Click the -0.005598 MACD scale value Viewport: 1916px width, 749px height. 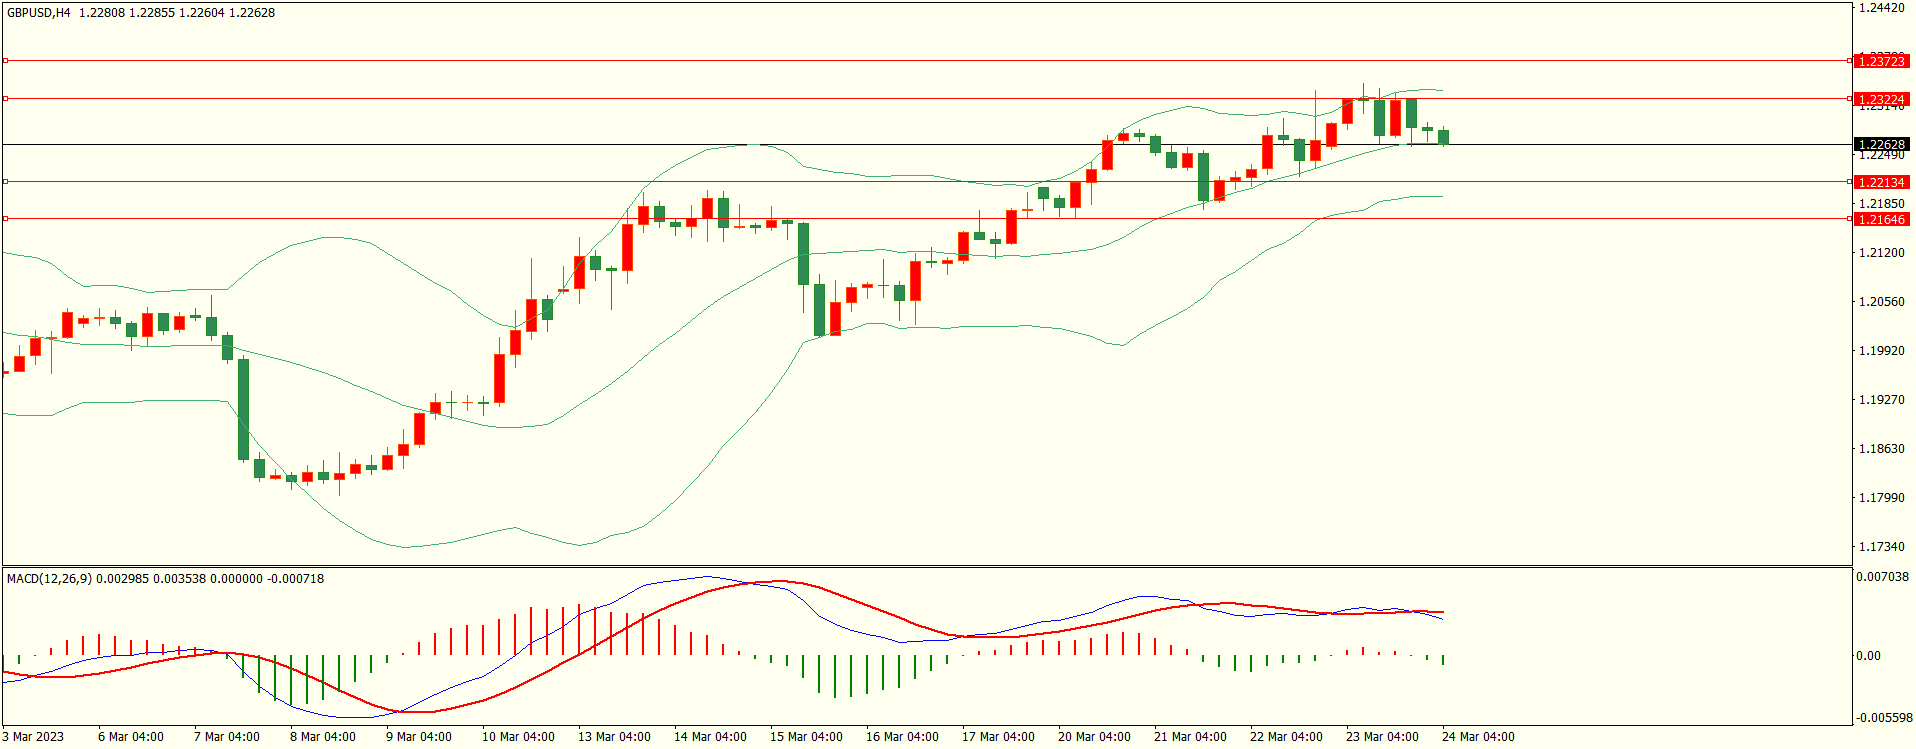1884,718
